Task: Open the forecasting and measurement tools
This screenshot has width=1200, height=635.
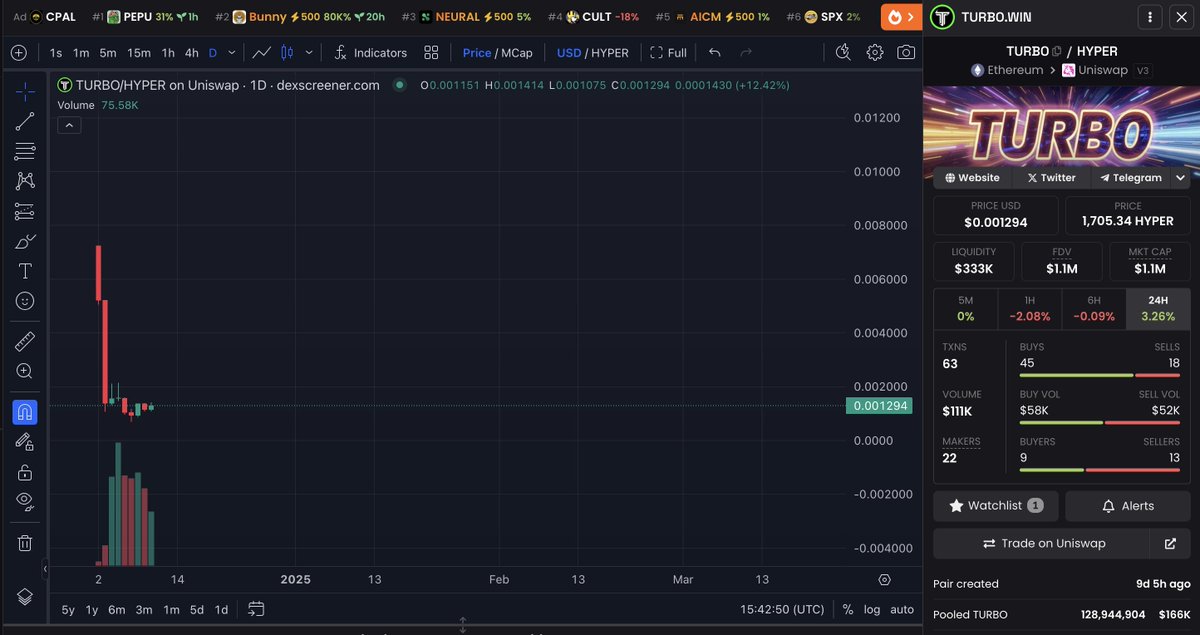Action: coord(25,212)
